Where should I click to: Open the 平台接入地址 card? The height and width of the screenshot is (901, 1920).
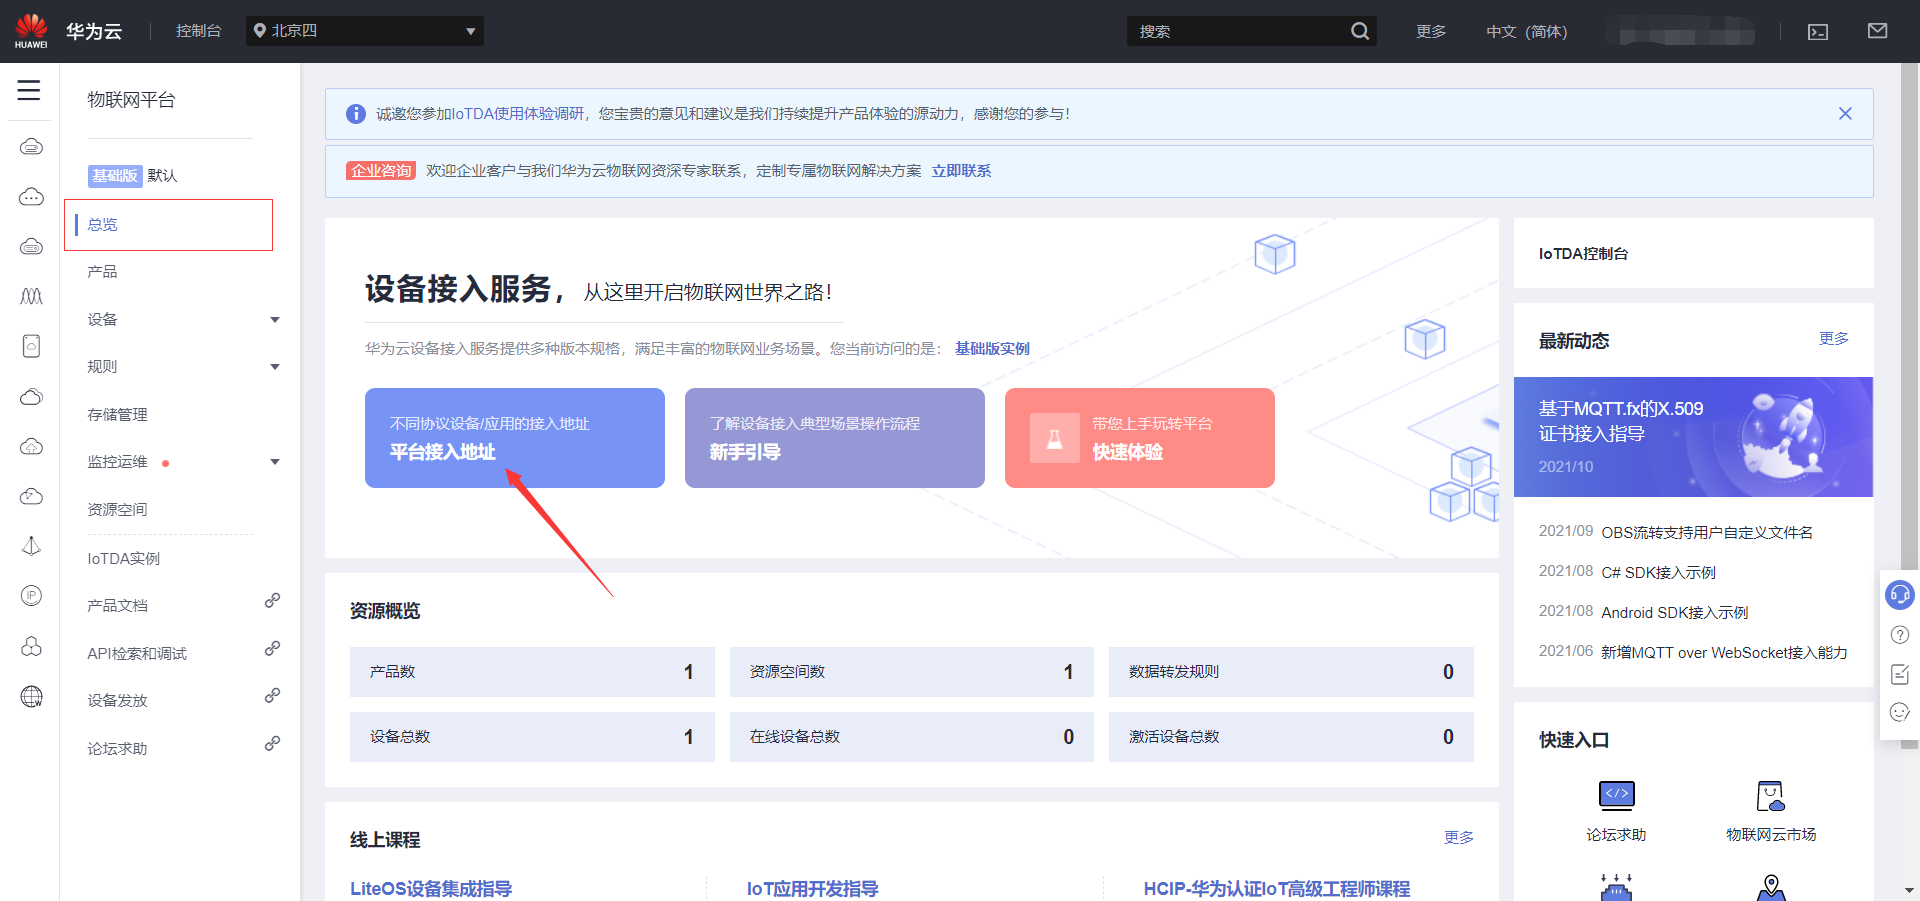(x=515, y=438)
